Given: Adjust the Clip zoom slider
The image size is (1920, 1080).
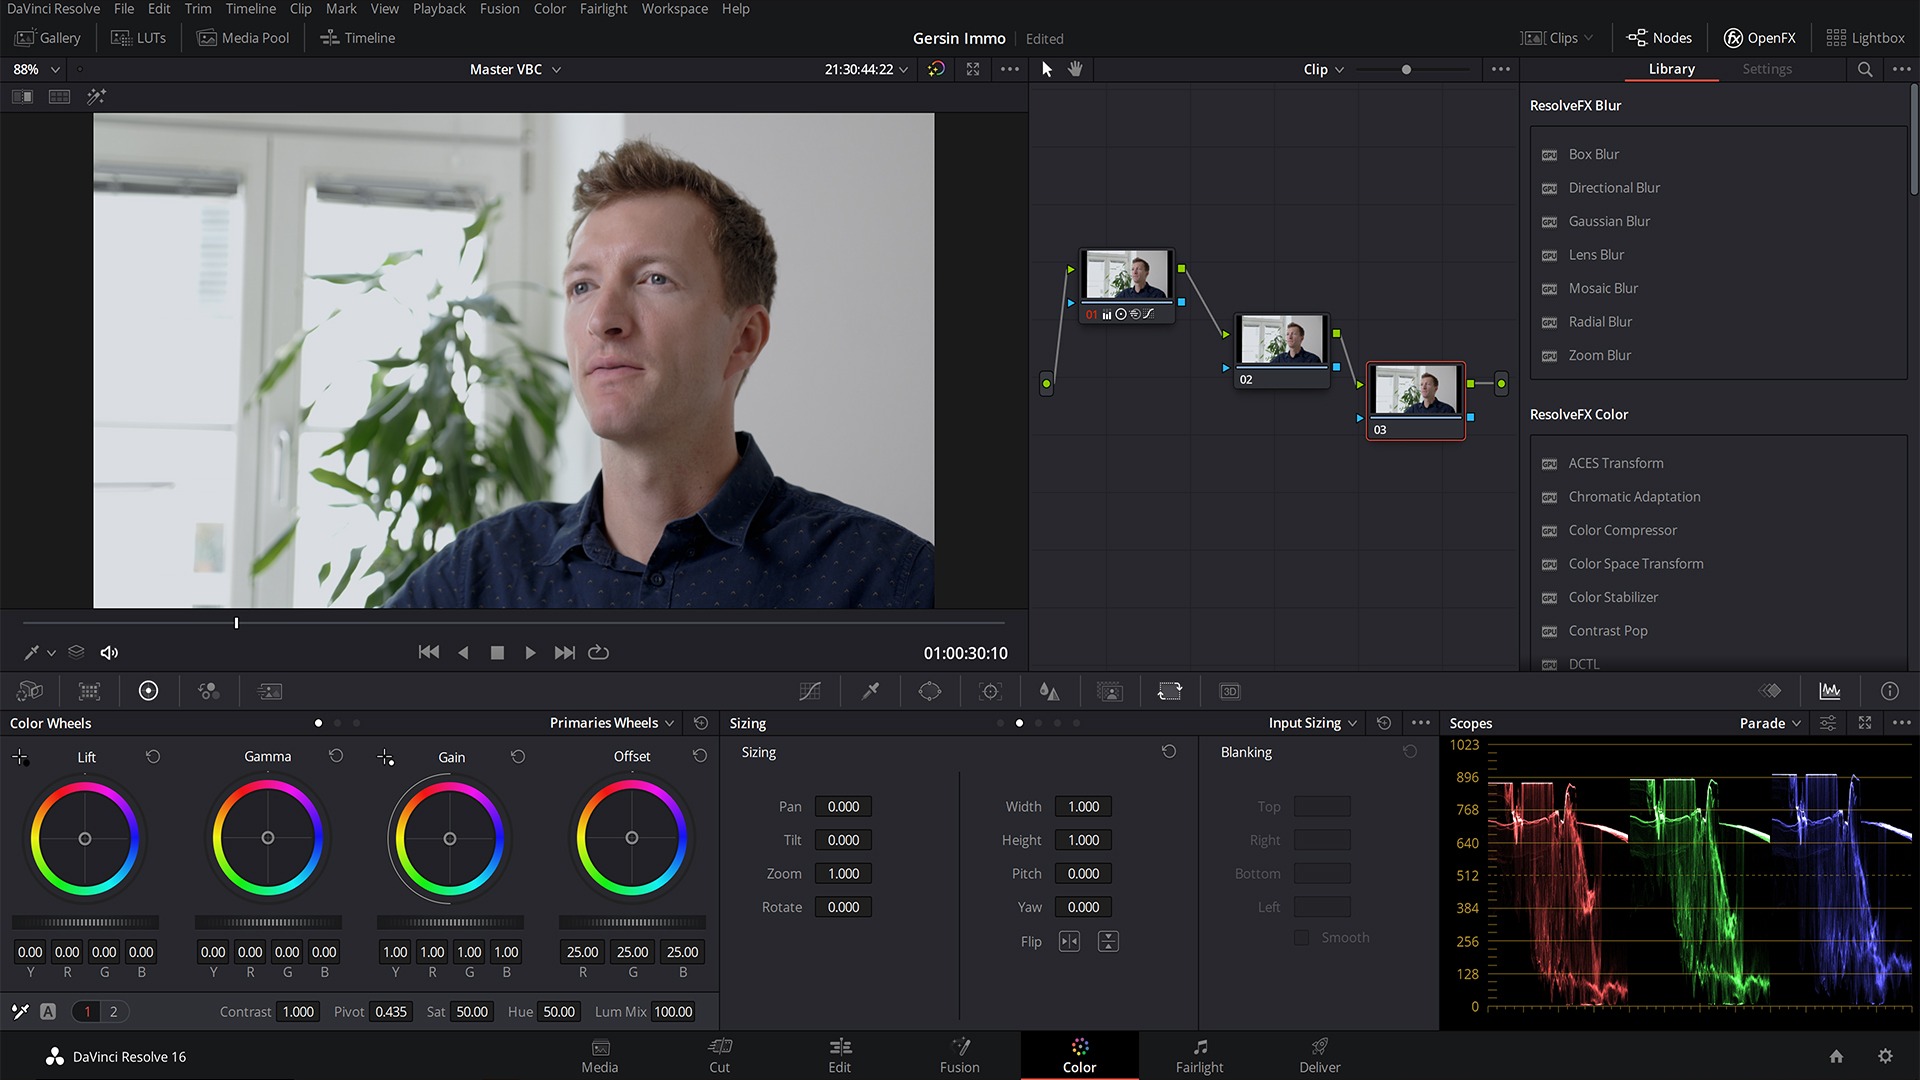Looking at the screenshot, I should [x=1406, y=70].
